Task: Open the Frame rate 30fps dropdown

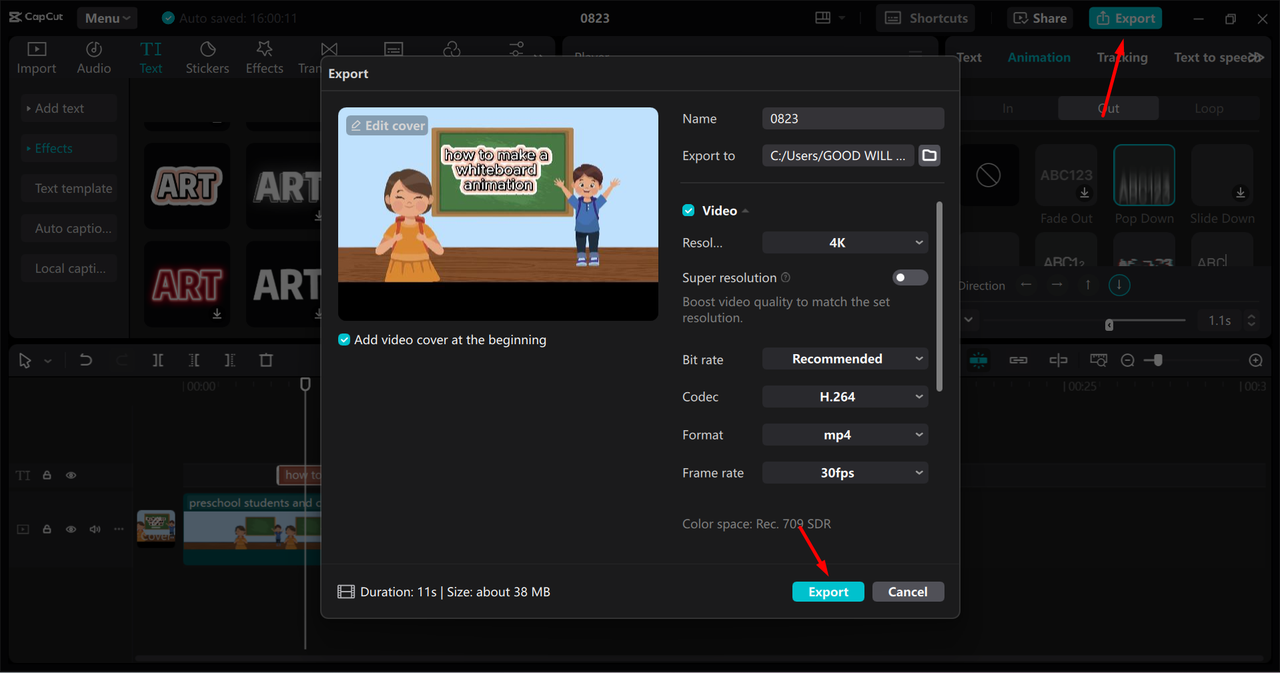Action: click(x=845, y=472)
